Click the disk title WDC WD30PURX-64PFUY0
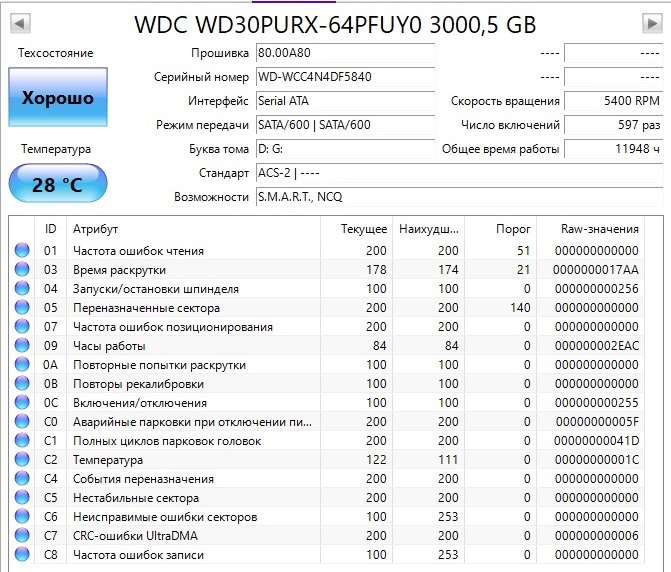Image resolution: width=671 pixels, height=572 pixels. (278, 24)
